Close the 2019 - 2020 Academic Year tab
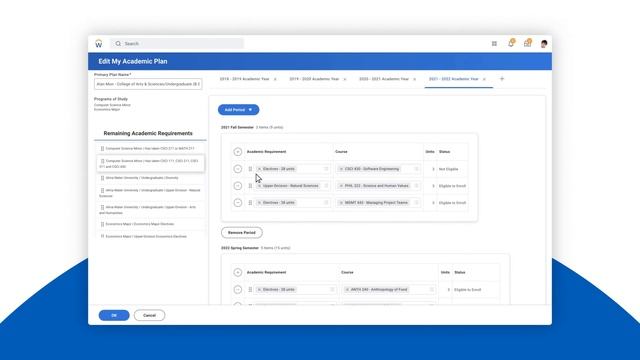Viewport: 640px width, 360px height. click(345, 79)
